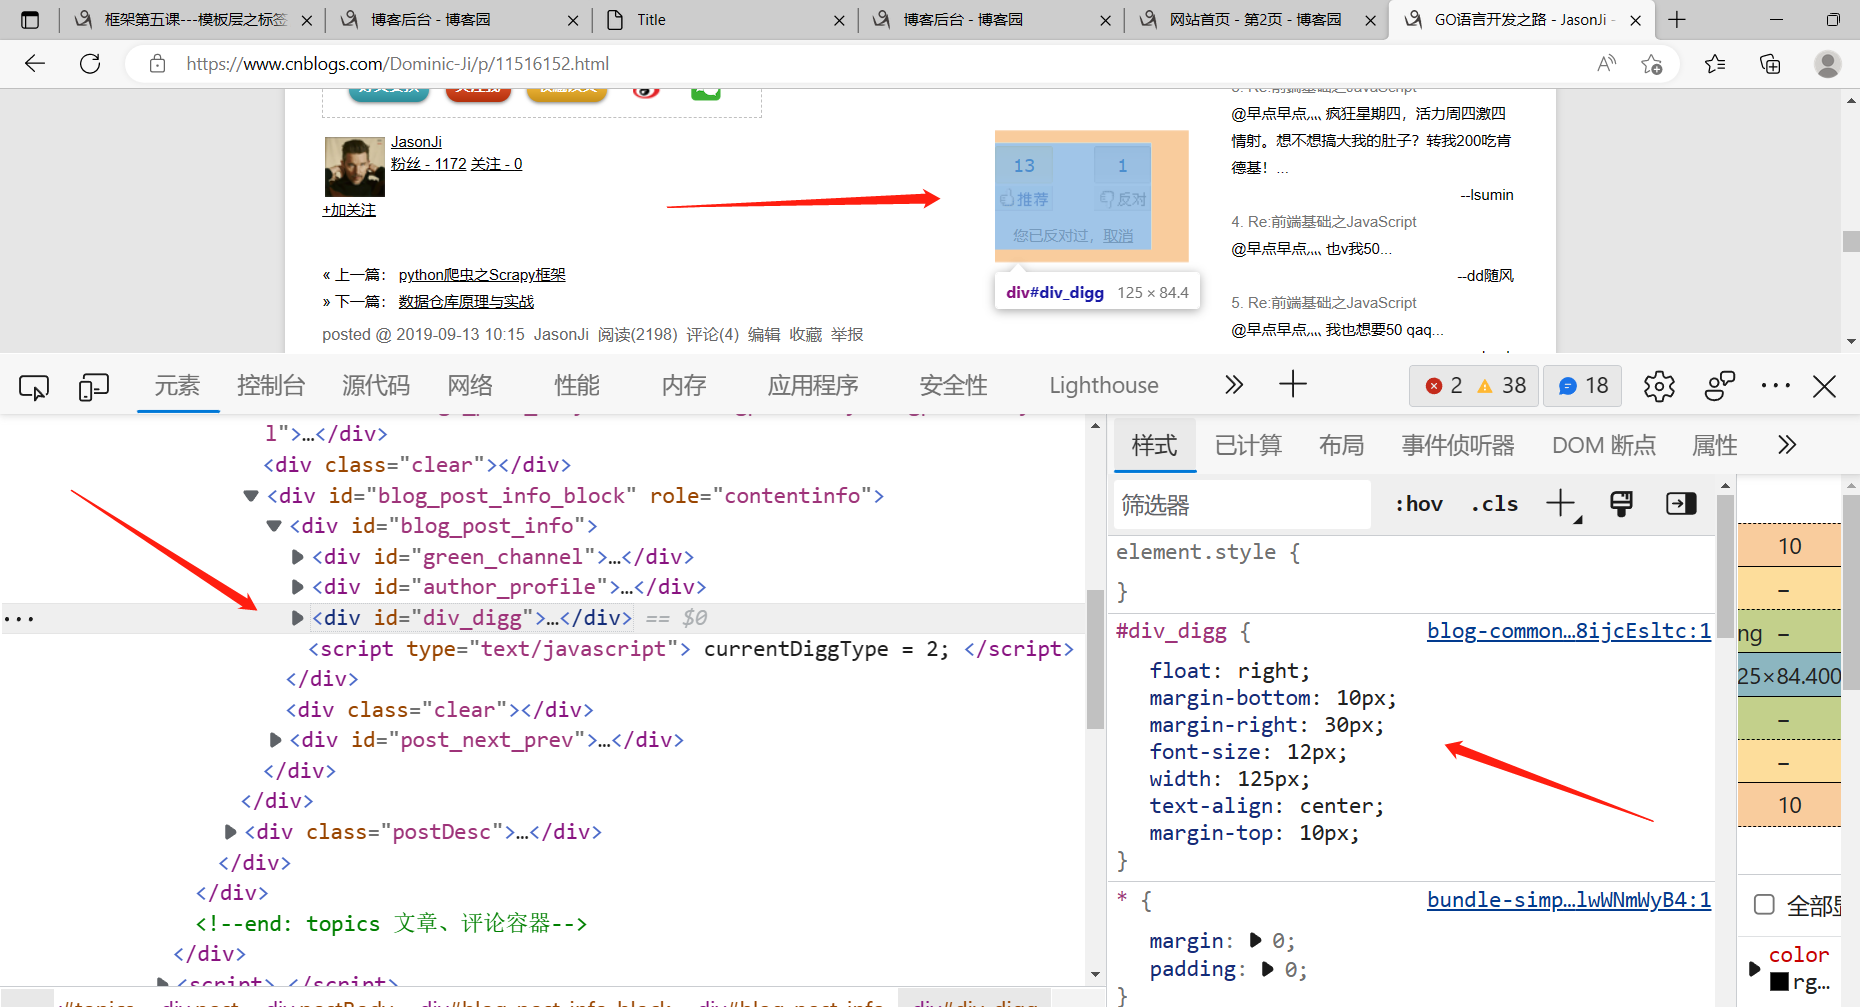Open DevTools settings gear
The image size is (1860, 1007).
click(x=1659, y=386)
